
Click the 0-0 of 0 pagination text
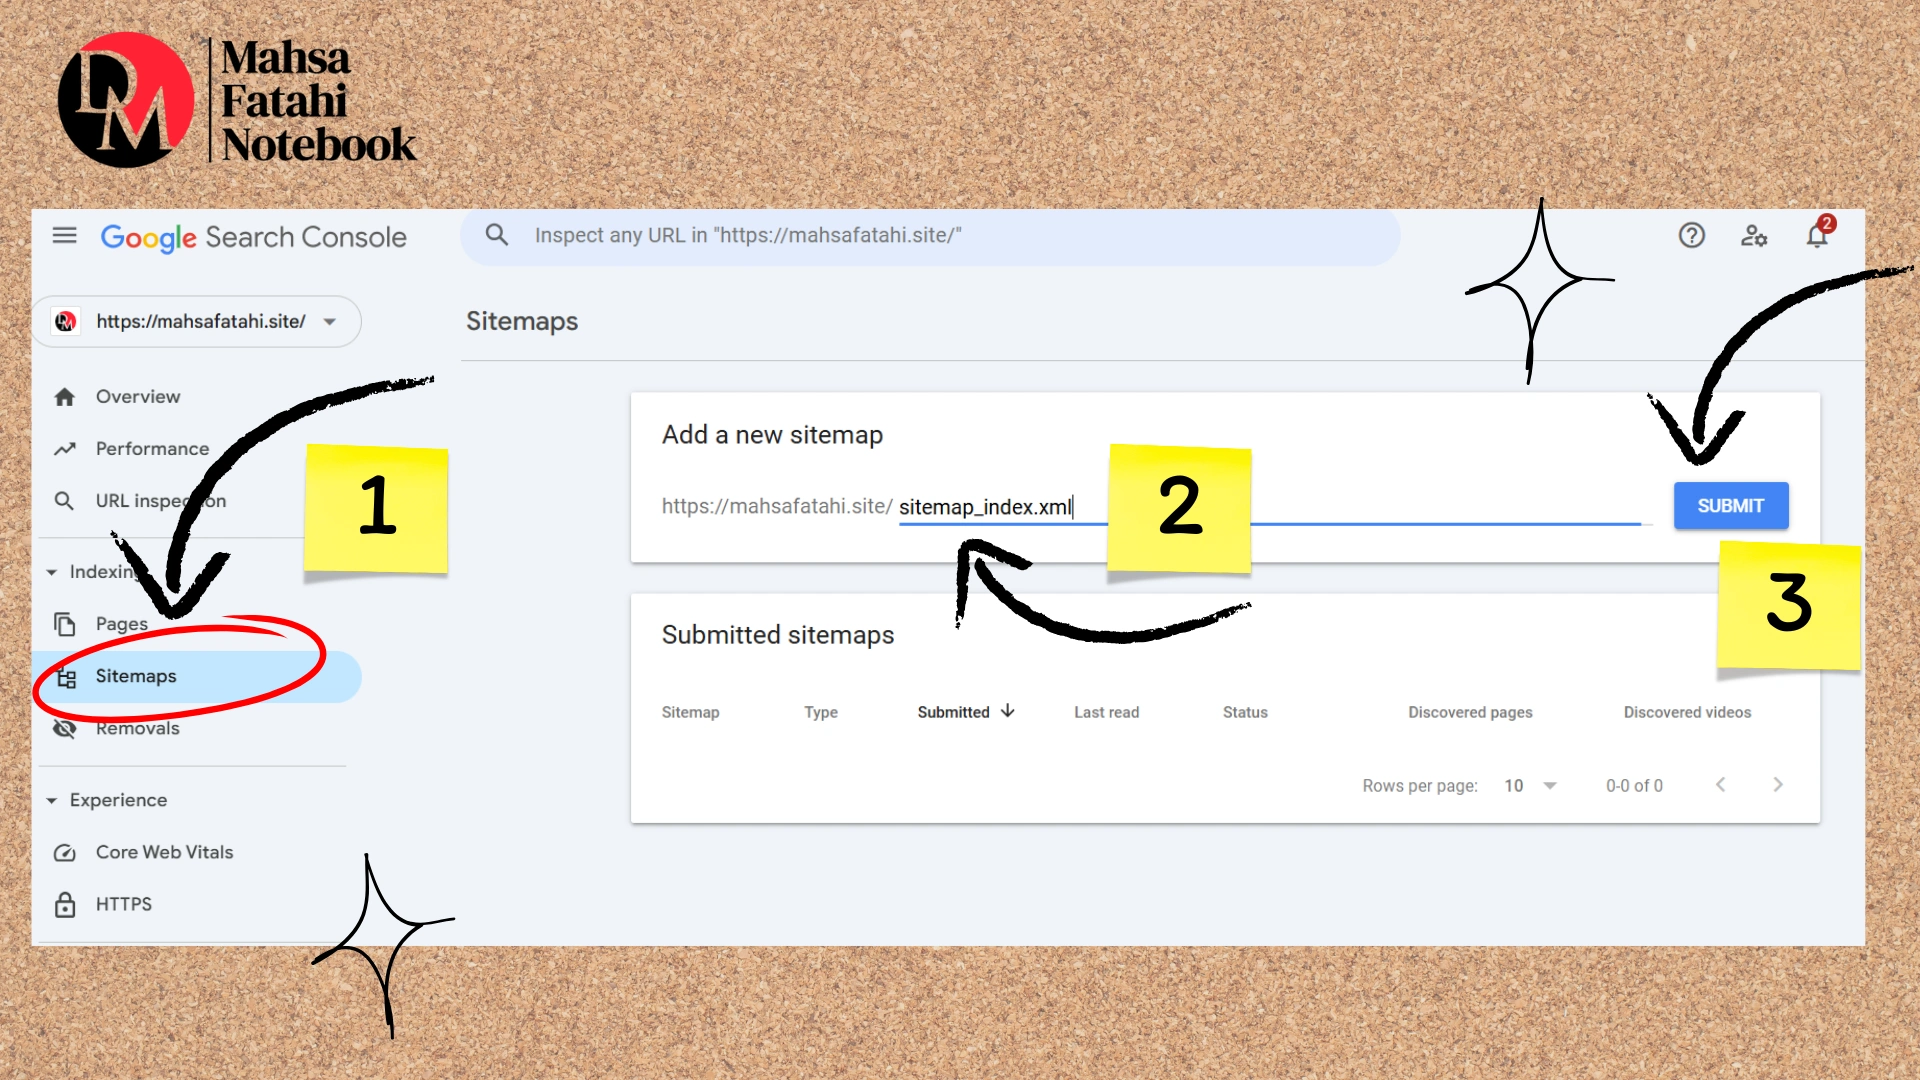[1634, 786]
